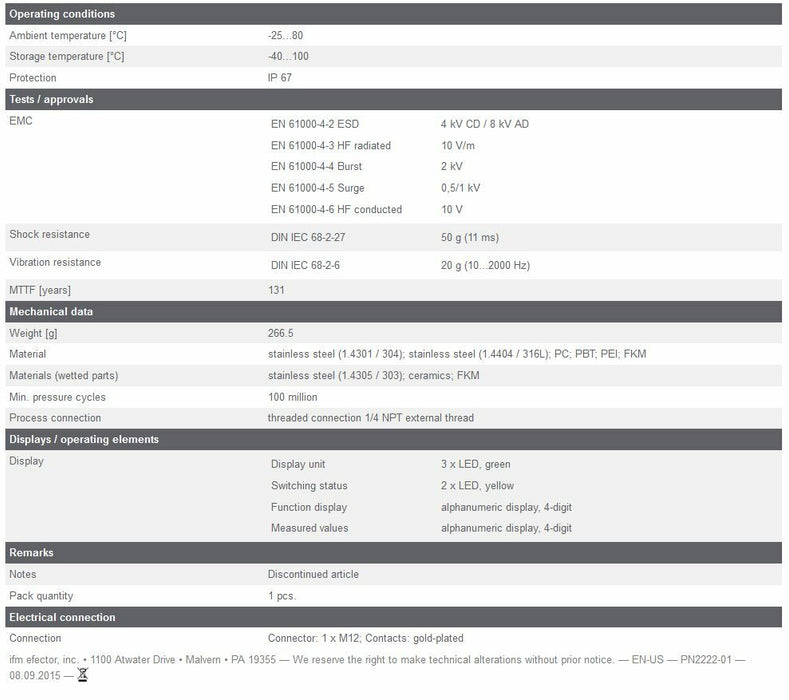Click the weight value 266.5
The image size is (789, 700).
[280, 333]
